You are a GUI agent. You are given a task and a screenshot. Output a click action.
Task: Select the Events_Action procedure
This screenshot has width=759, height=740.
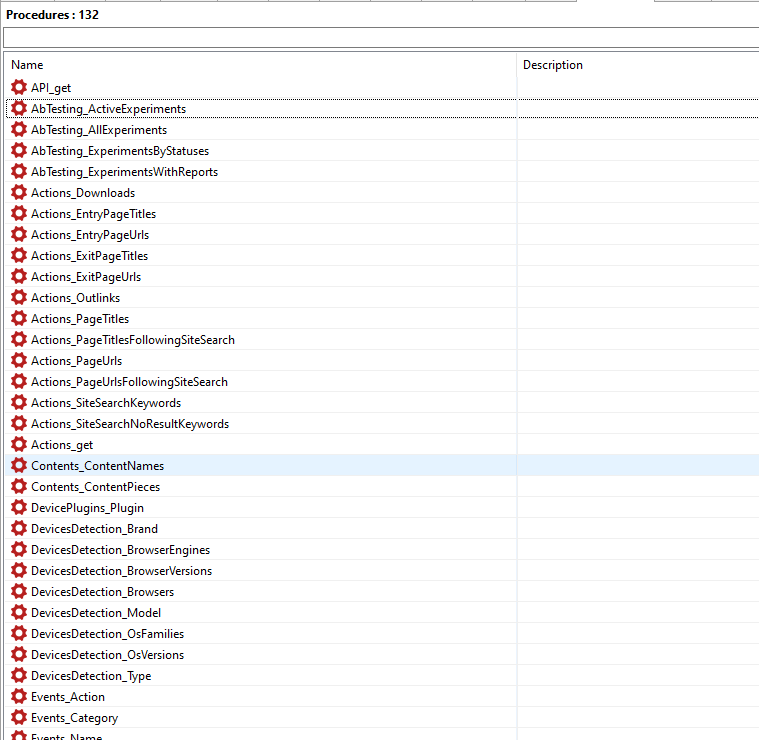pos(67,697)
